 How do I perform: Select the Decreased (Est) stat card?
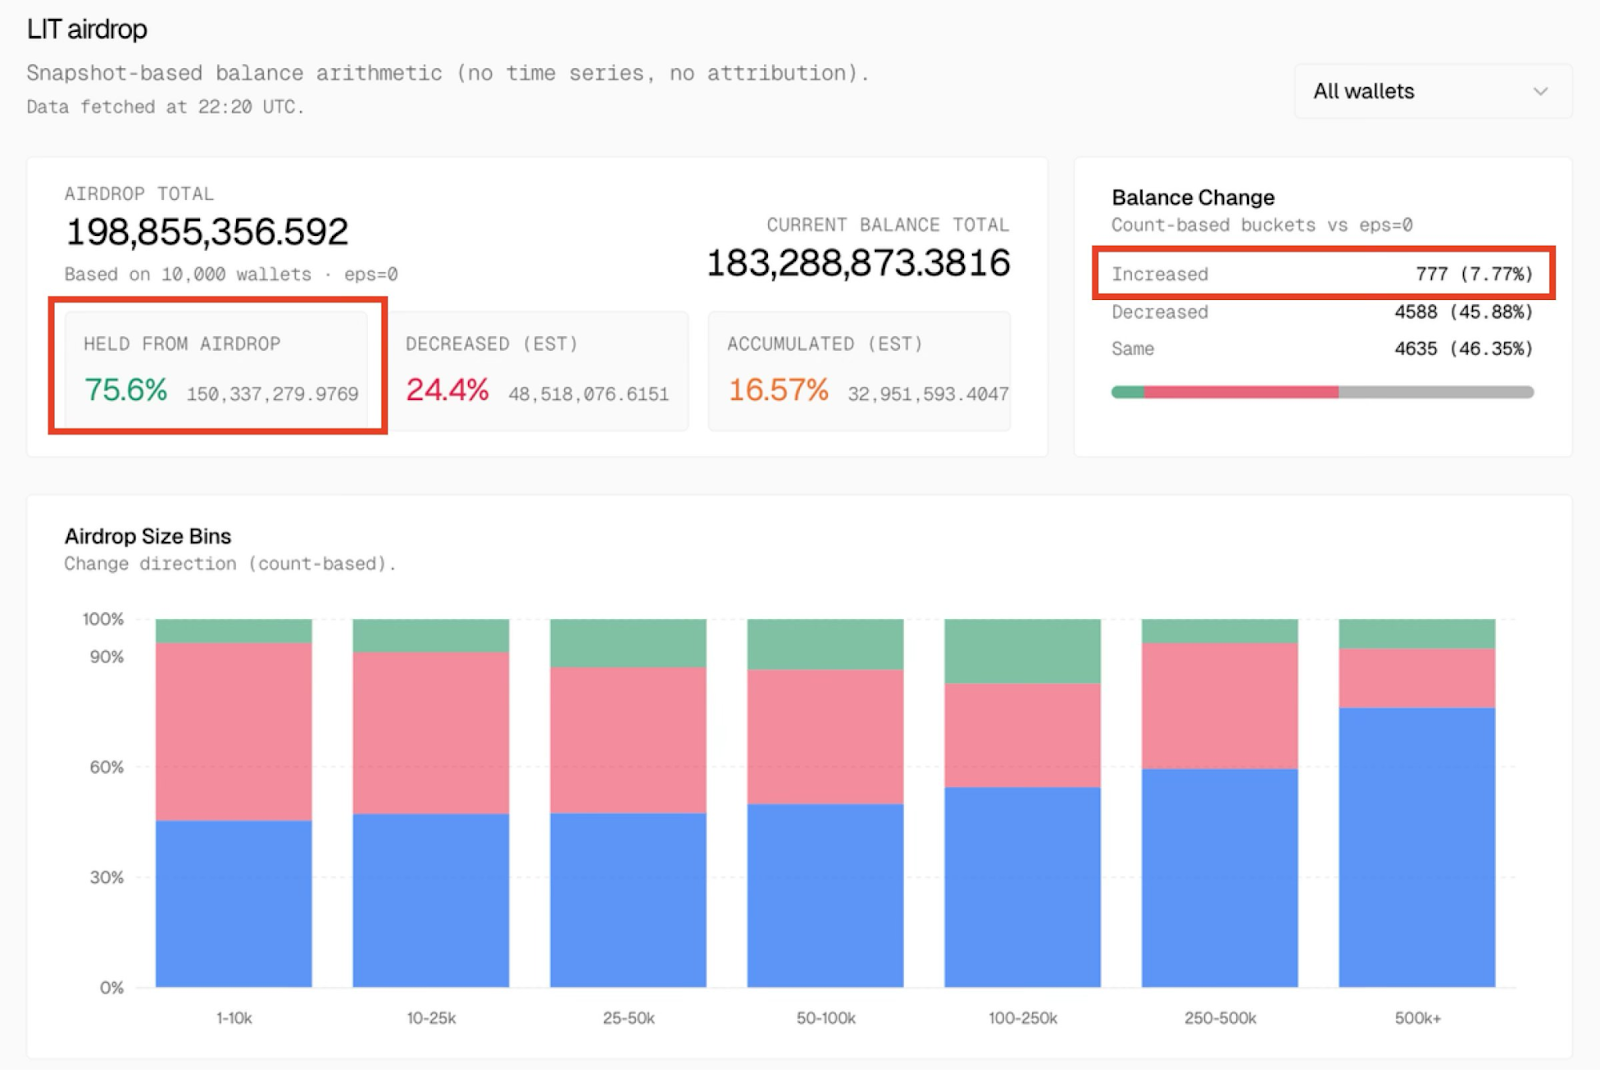coord(537,370)
